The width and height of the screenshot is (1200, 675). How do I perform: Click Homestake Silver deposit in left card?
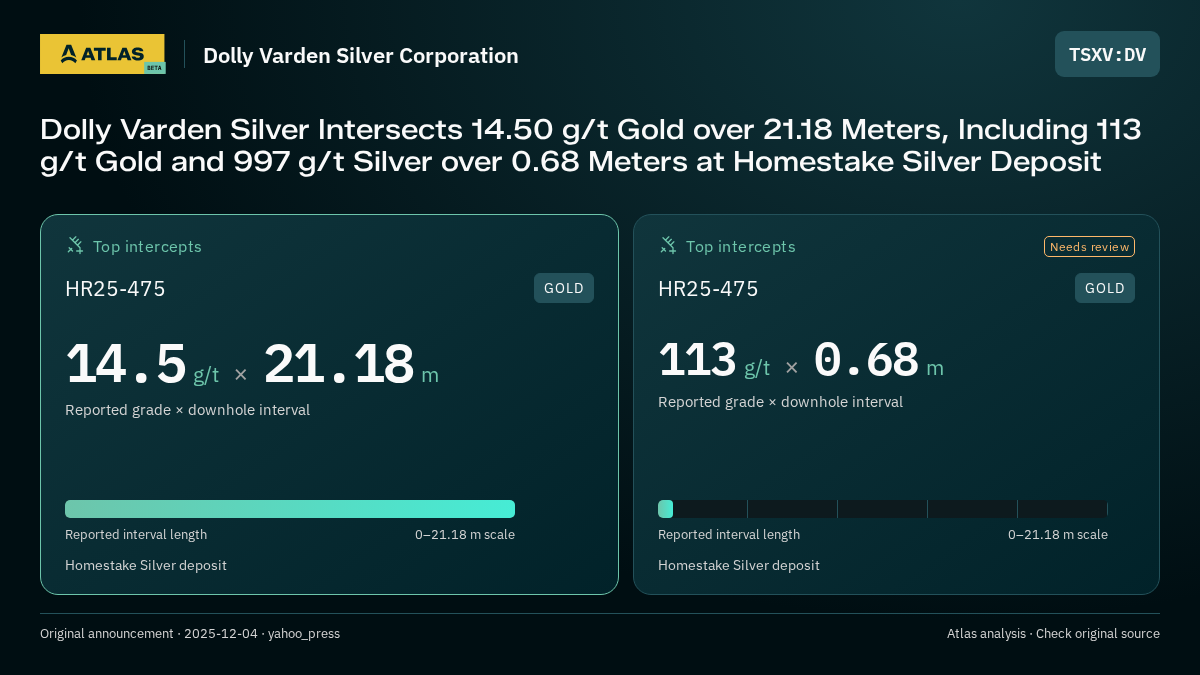click(146, 565)
